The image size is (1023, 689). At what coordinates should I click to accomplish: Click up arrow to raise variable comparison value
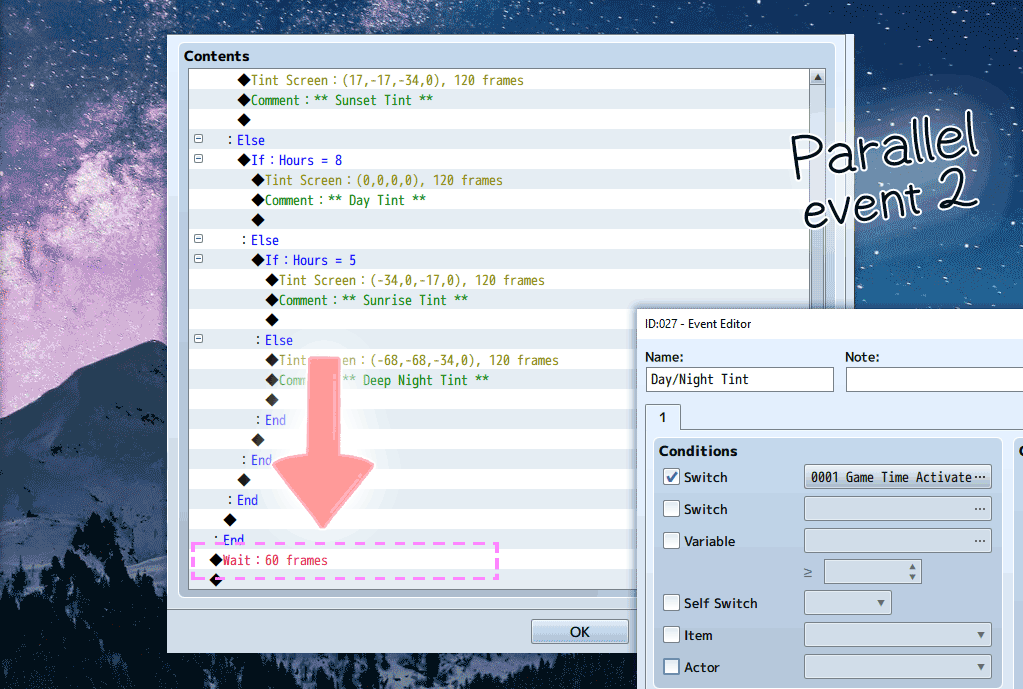[911, 567]
